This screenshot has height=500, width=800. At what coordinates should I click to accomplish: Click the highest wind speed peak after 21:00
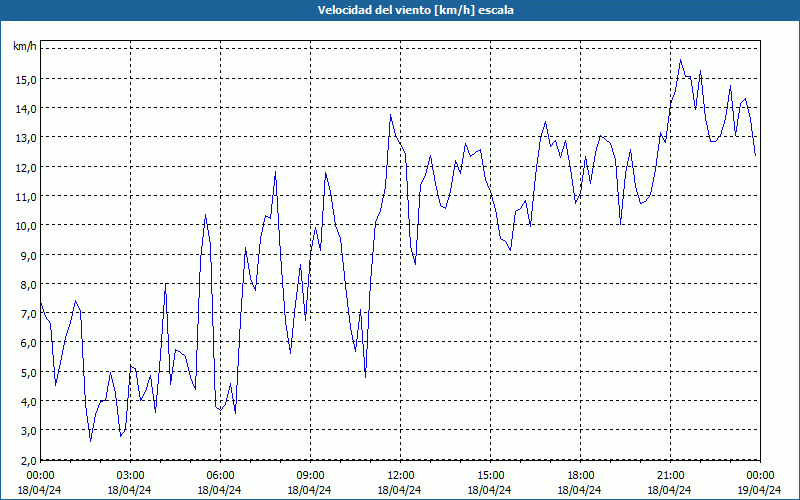coord(680,60)
